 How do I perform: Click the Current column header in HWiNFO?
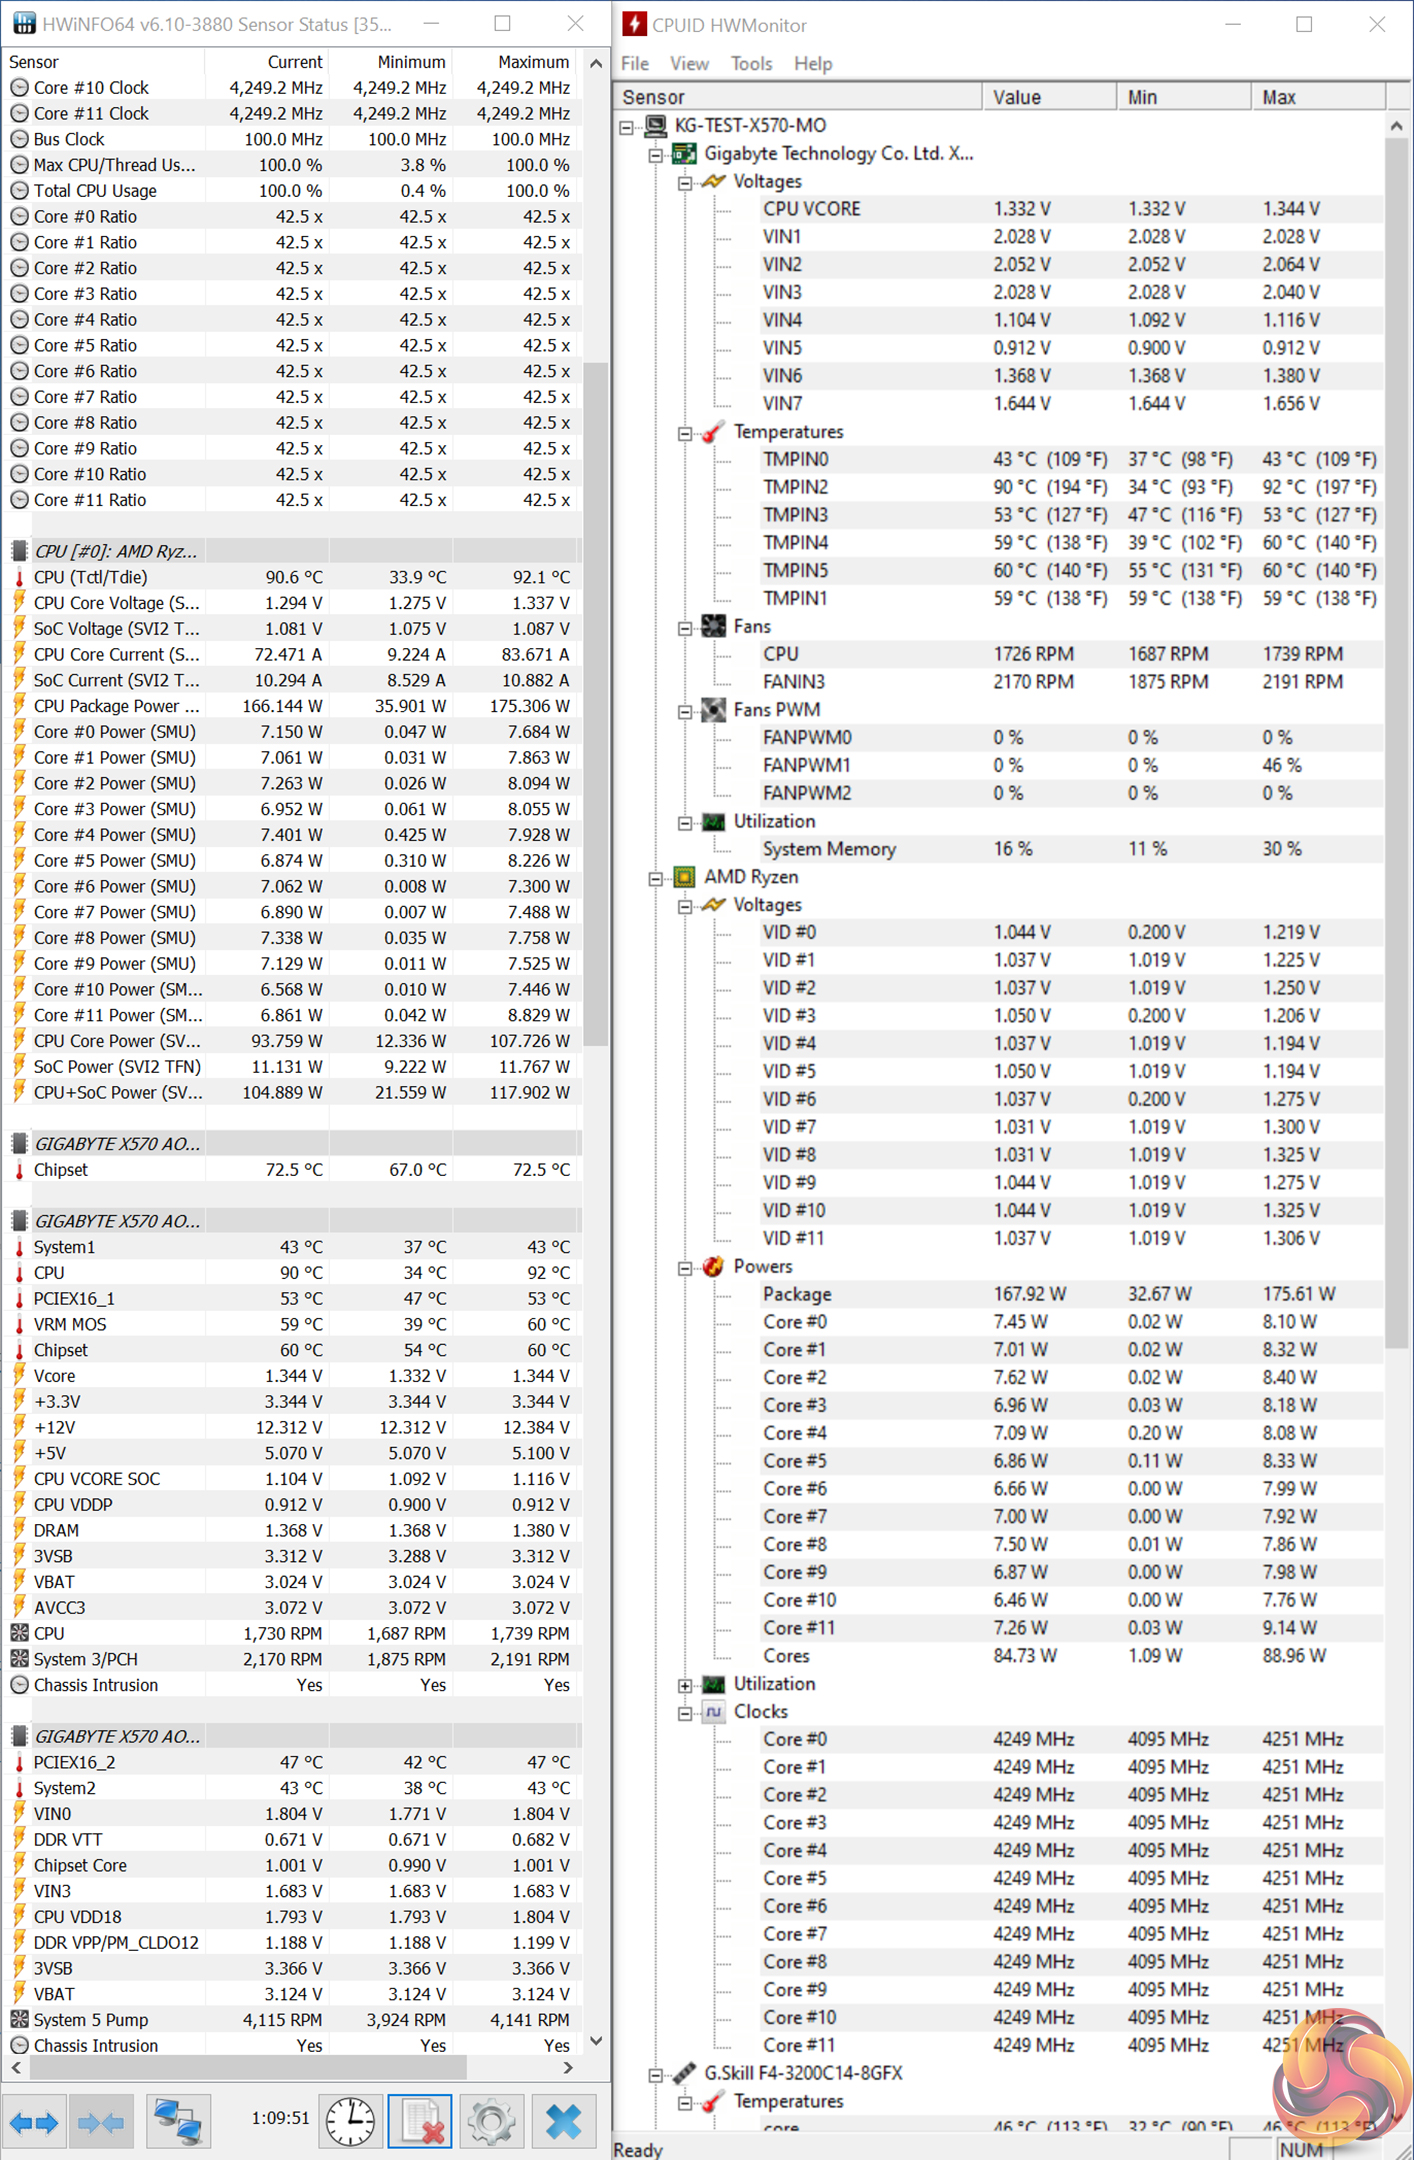coord(266,62)
